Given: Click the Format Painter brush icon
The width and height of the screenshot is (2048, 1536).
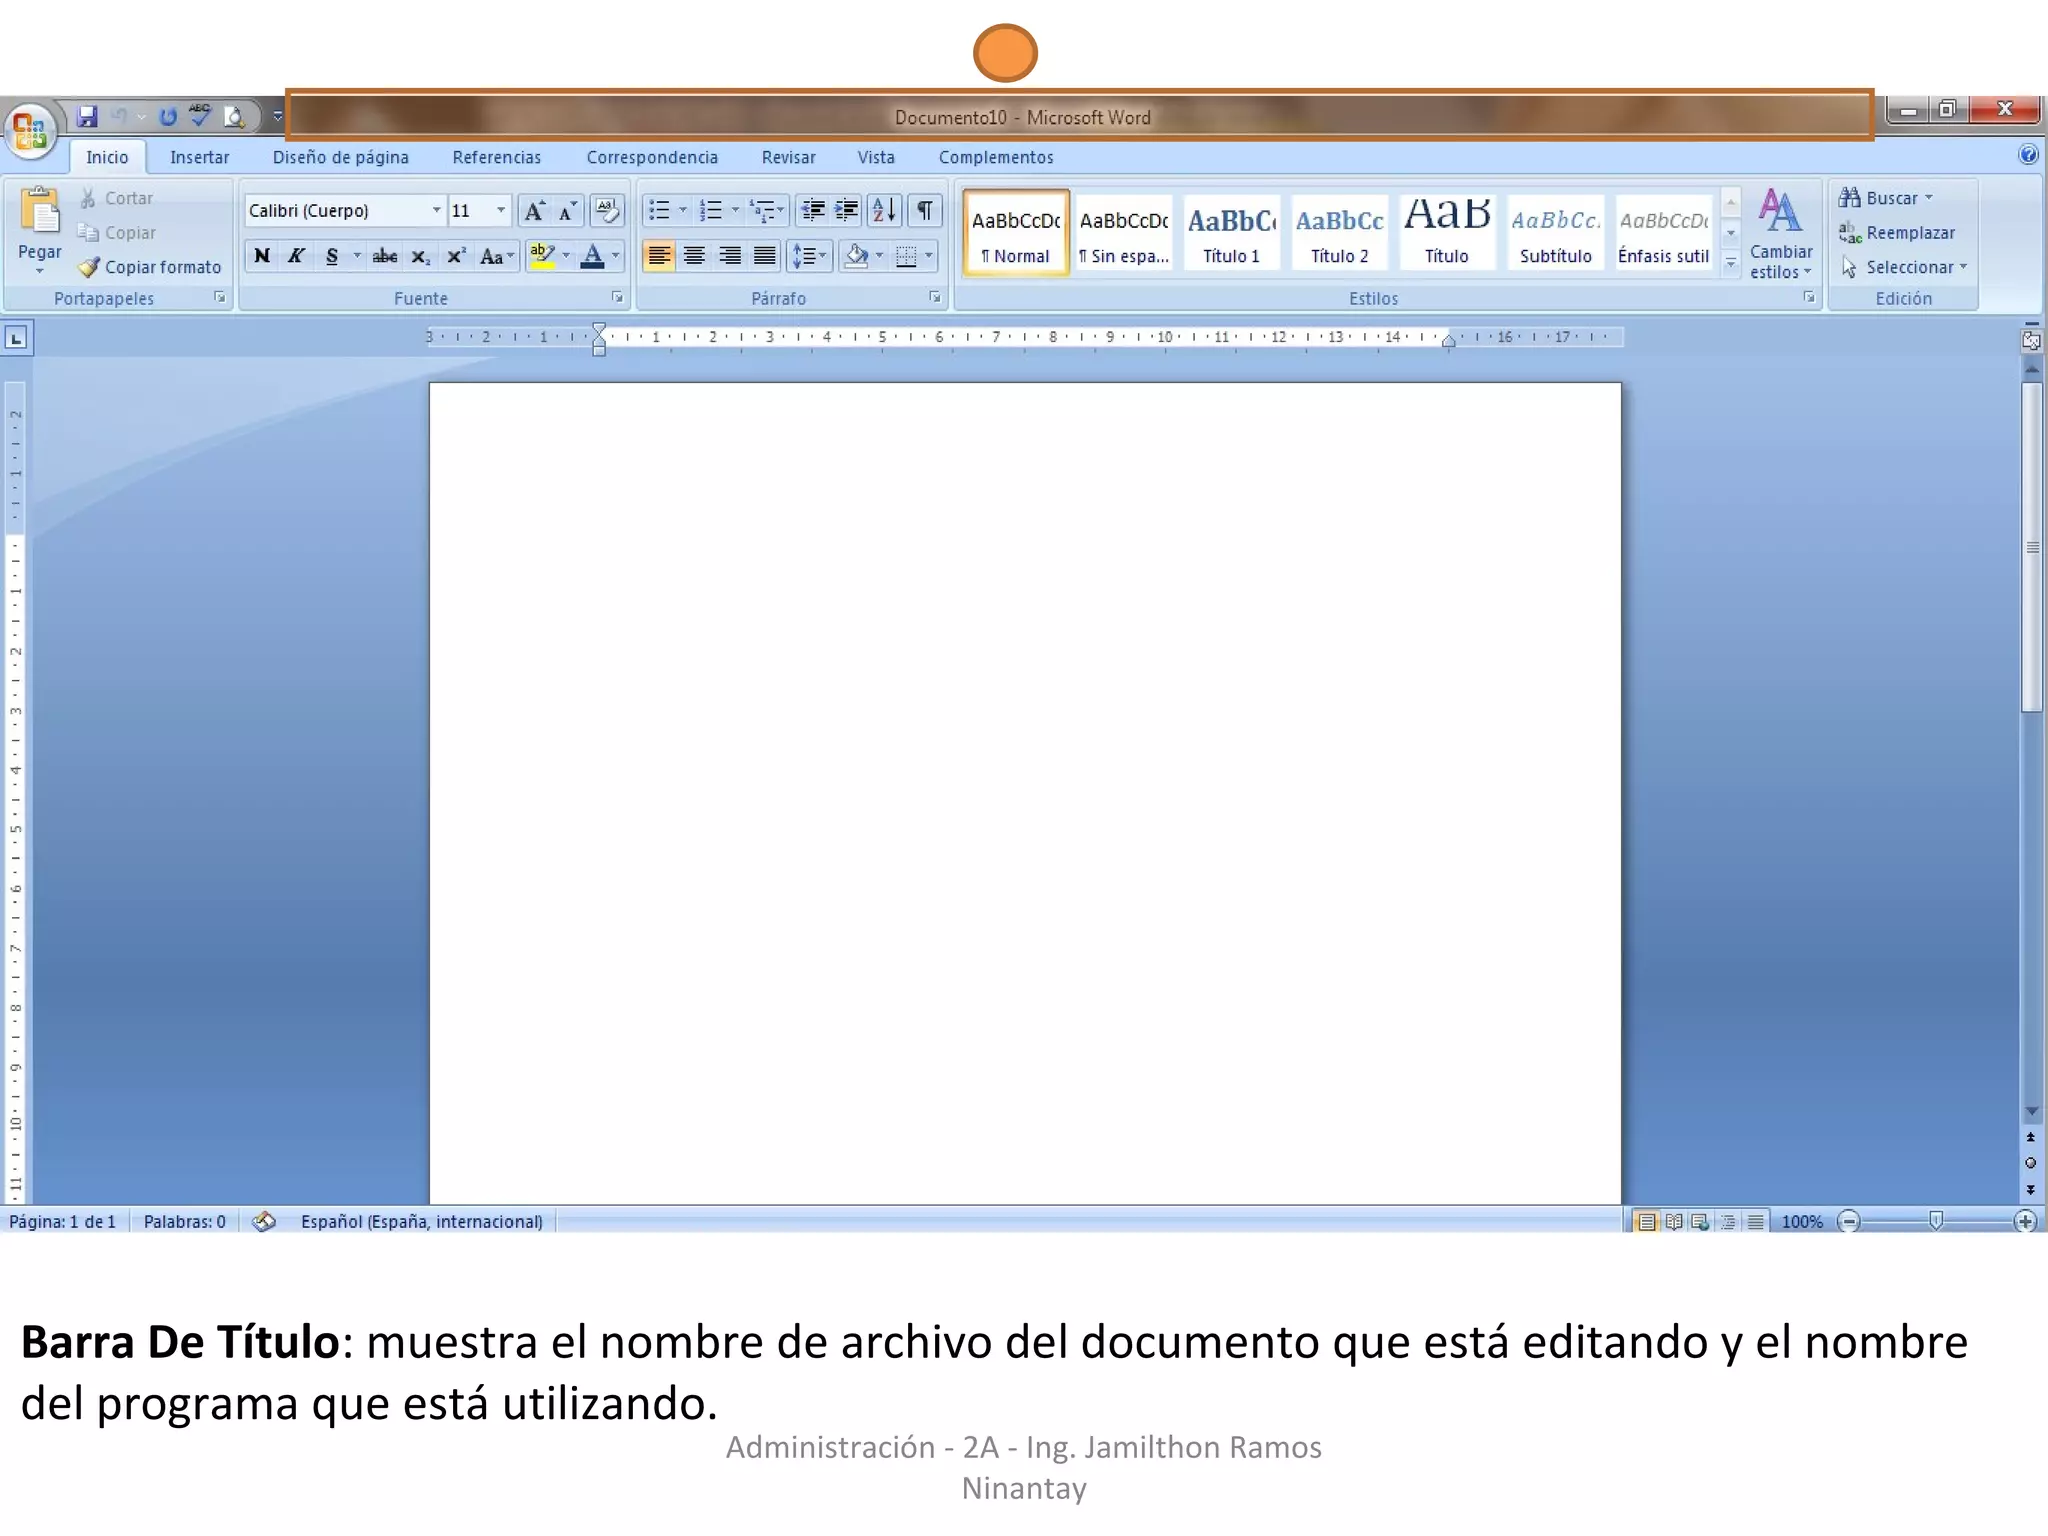Looking at the screenshot, I should pyautogui.click(x=89, y=267).
